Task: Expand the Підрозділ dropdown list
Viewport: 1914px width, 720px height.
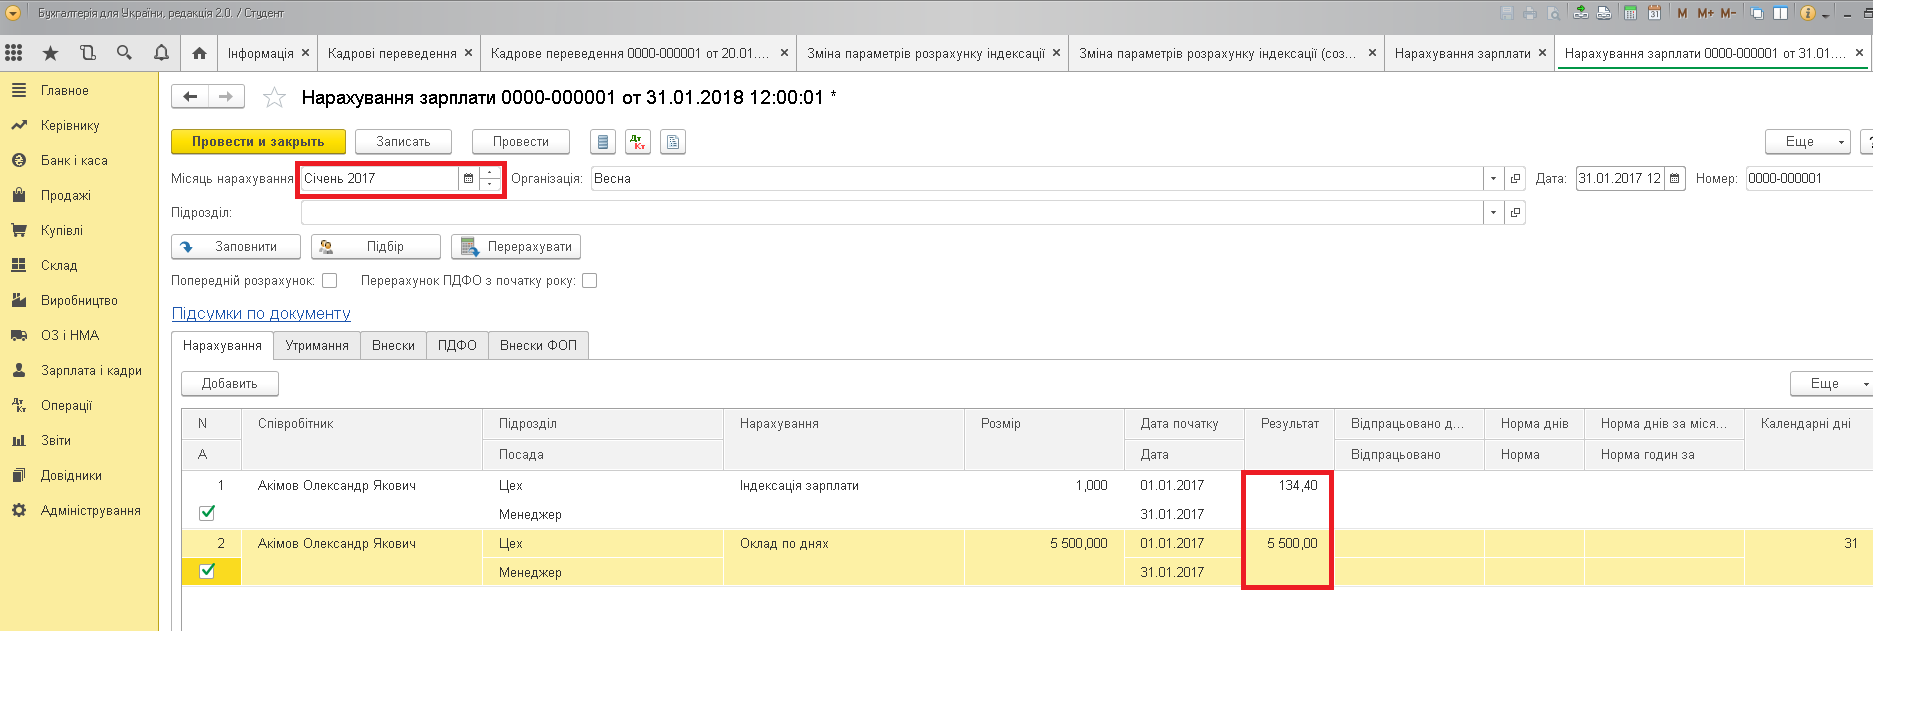Action: pos(1494,213)
